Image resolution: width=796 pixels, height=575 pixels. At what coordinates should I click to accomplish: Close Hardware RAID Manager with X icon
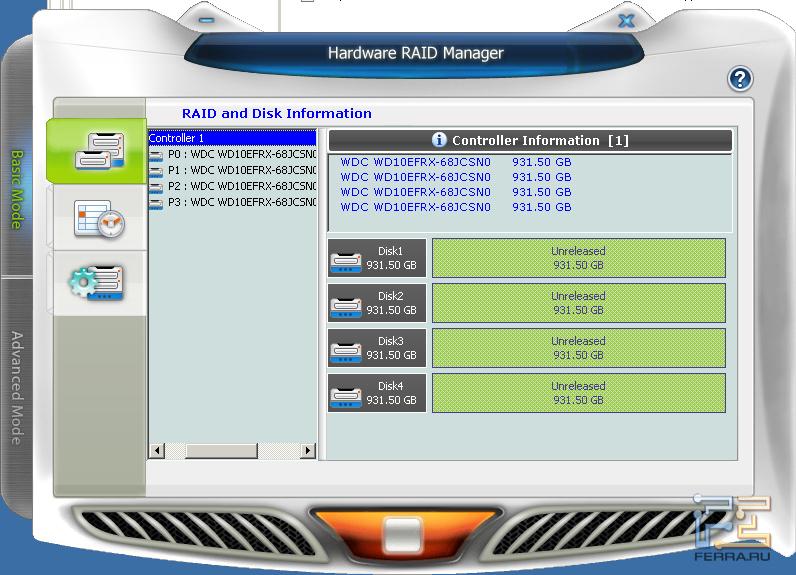tap(626, 21)
